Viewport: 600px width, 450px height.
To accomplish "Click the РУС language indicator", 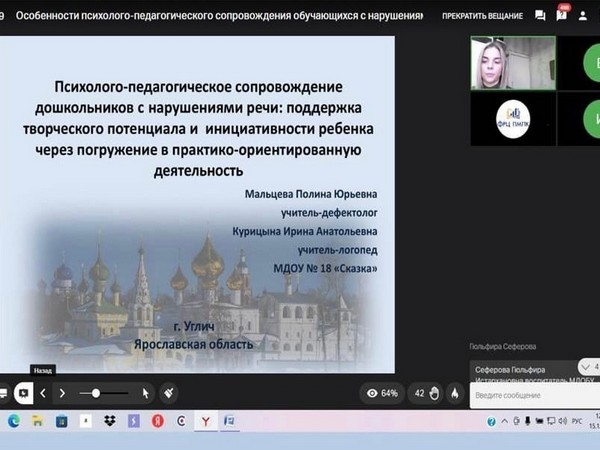I will pyautogui.click(x=577, y=421).
